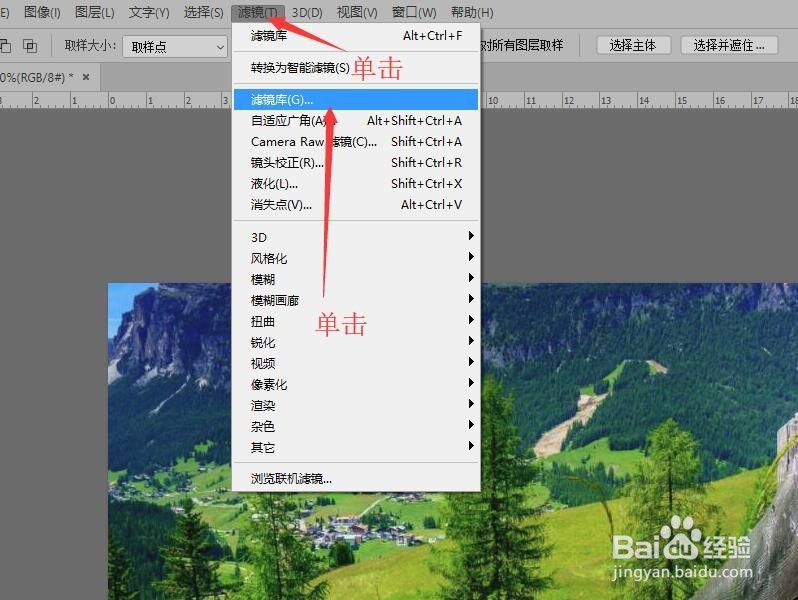The image size is (798, 600).
Task: Click 浏览联机滤镜... menu entry
Action: click(356, 479)
